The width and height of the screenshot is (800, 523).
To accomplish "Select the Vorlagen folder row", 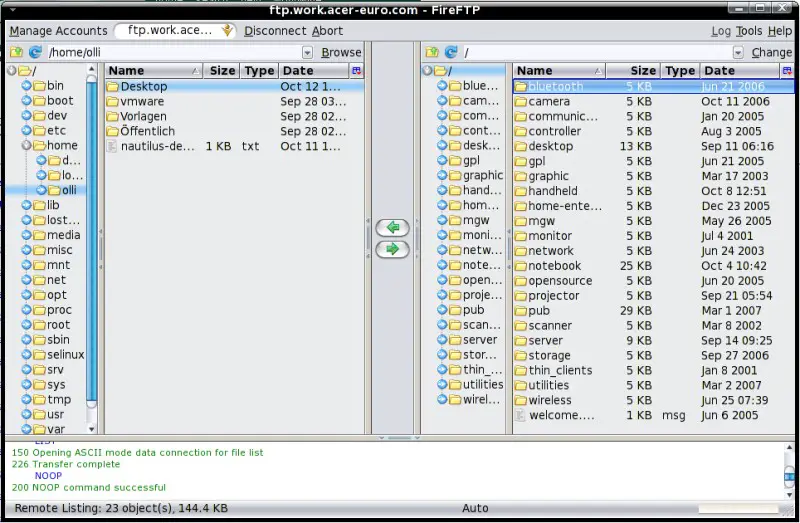I will point(235,116).
